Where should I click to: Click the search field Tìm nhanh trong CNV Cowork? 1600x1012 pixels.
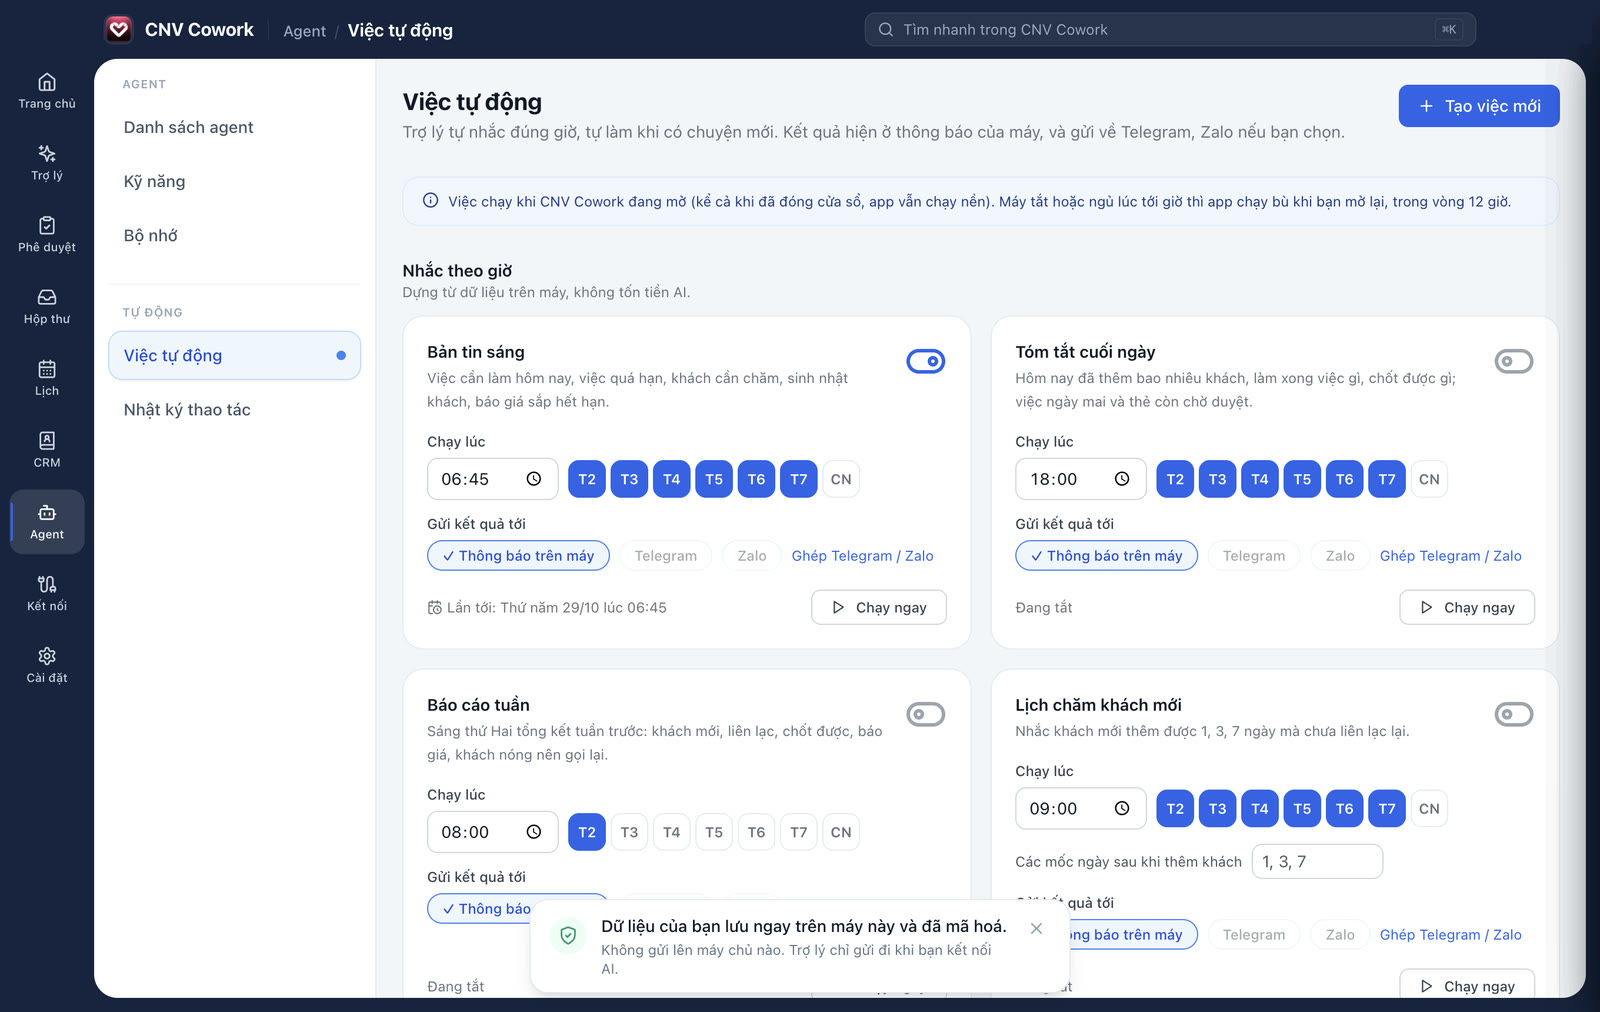coord(1170,30)
